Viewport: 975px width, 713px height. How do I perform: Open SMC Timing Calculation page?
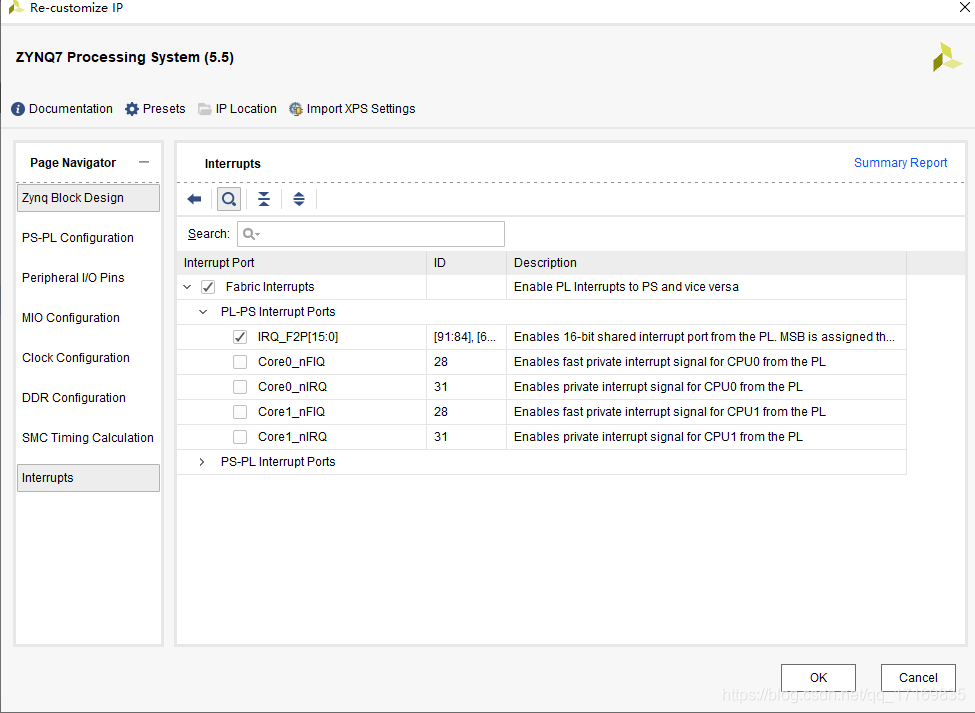coord(88,438)
